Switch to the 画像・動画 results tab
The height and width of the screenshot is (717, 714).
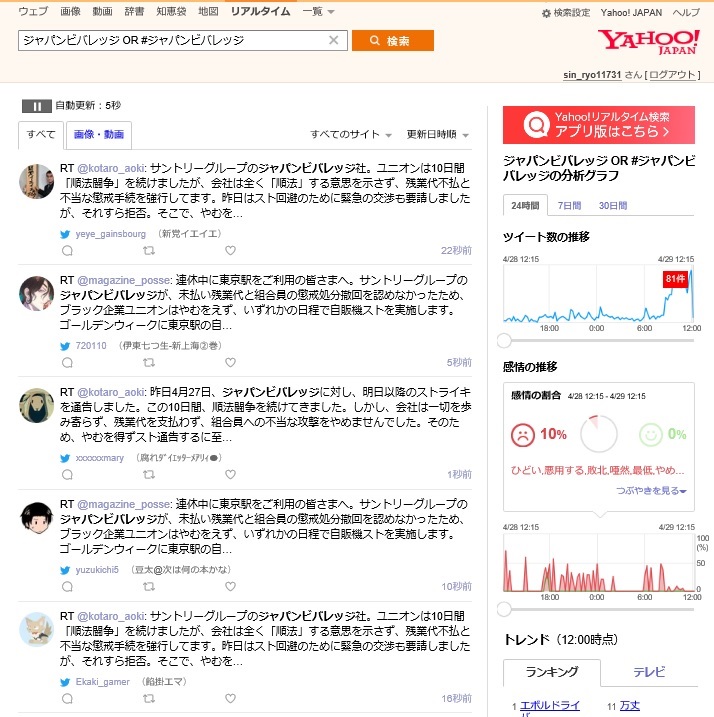(99, 135)
